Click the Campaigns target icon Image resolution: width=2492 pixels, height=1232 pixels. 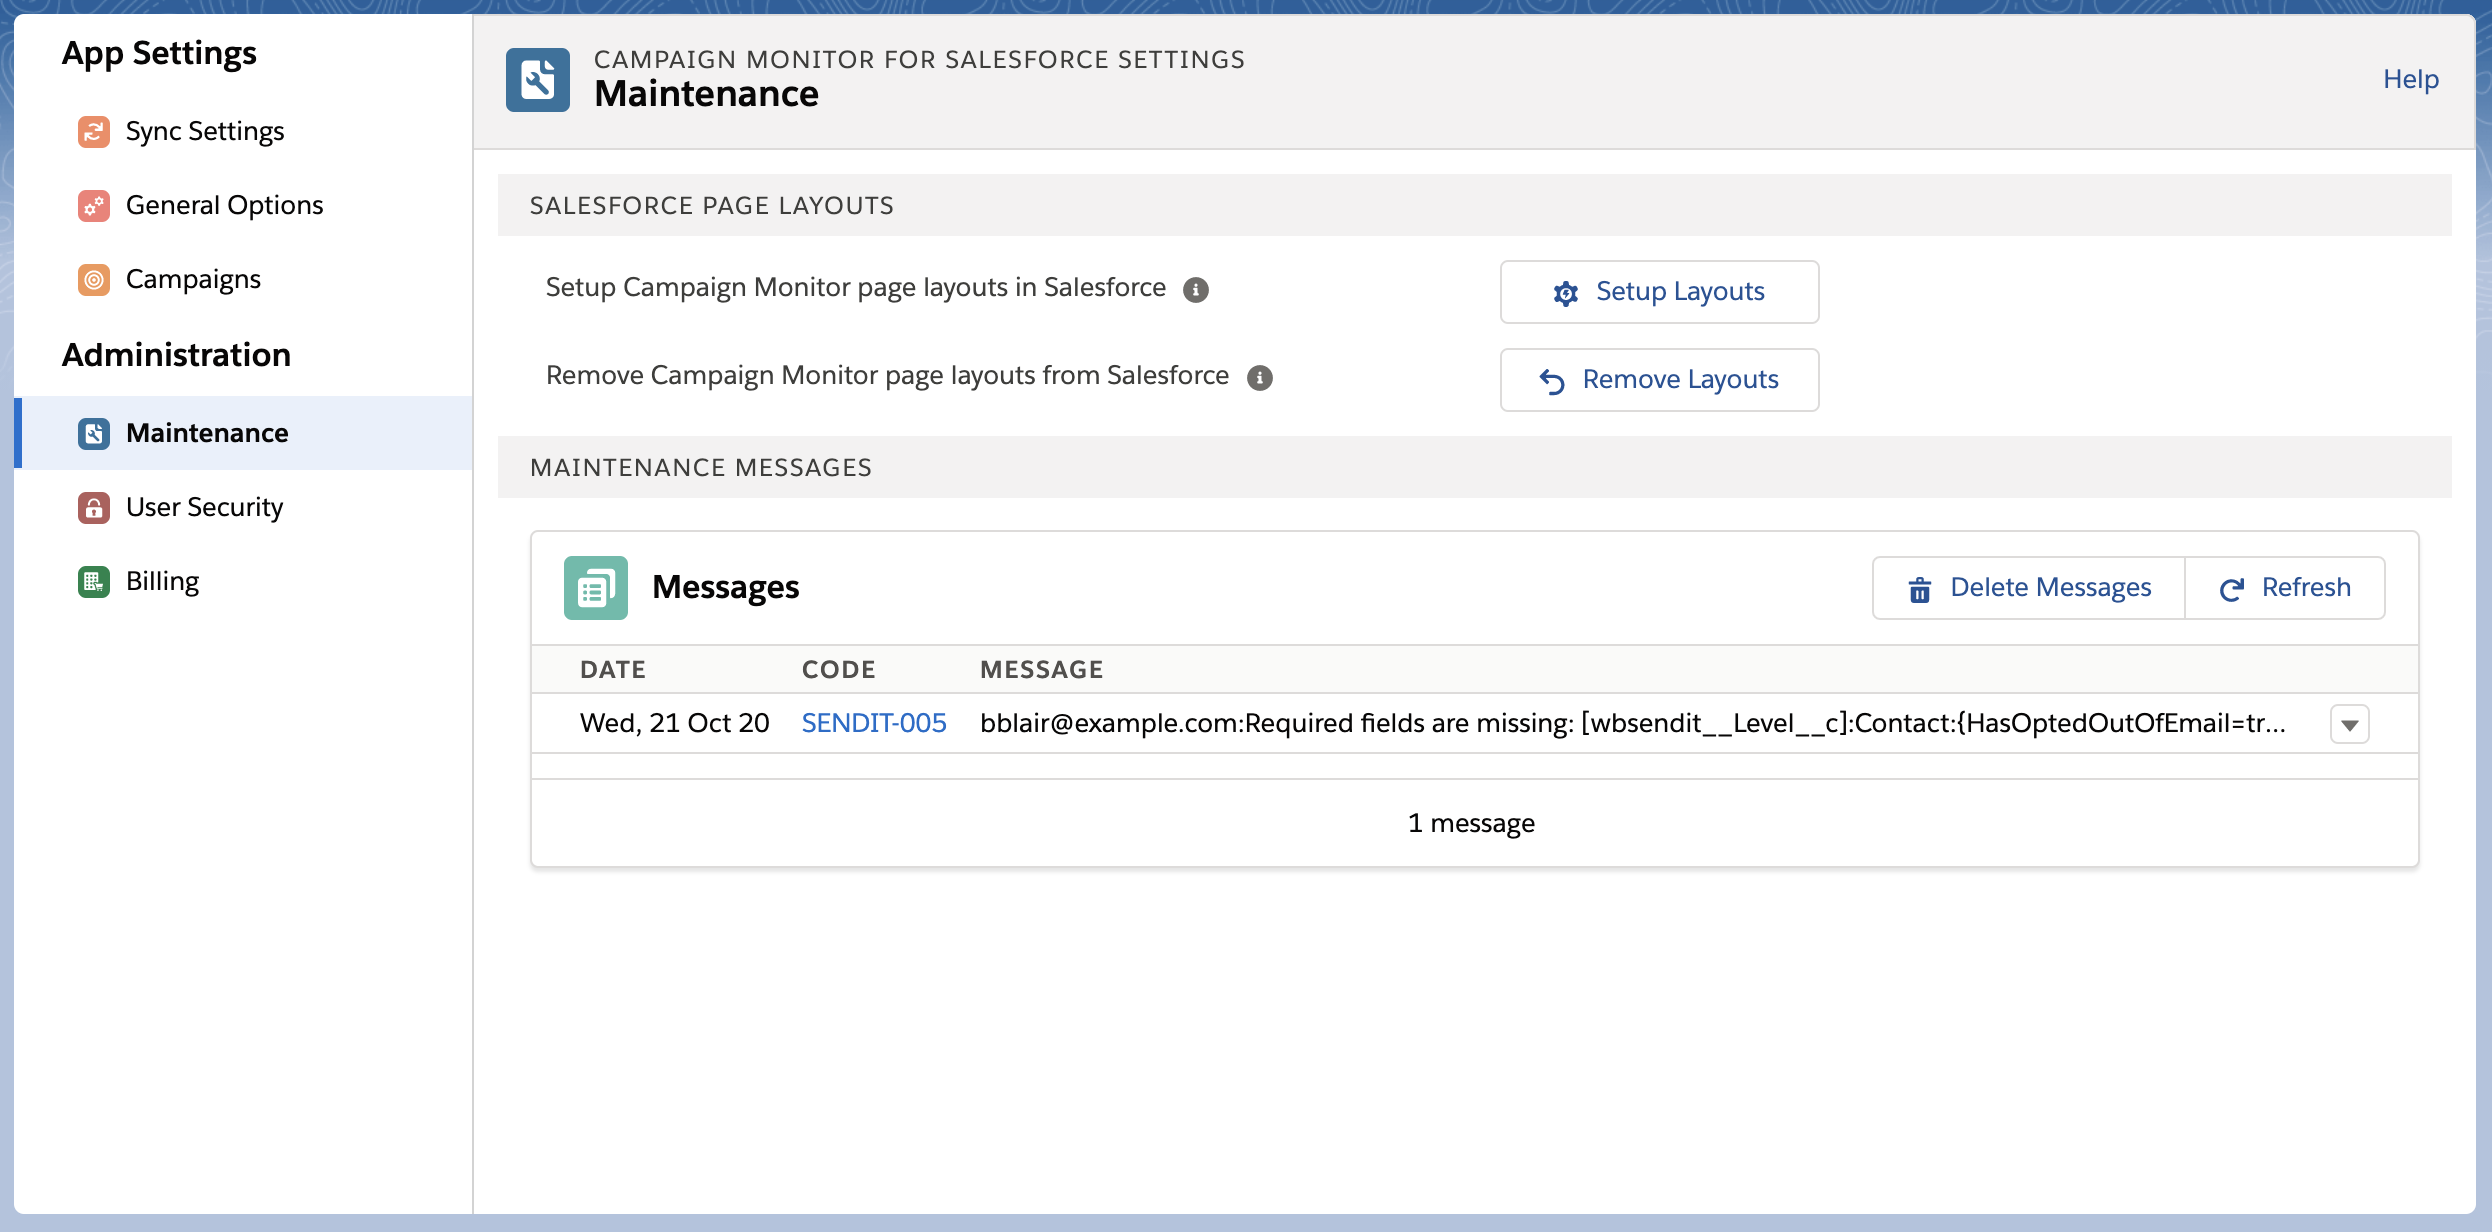(x=93, y=279)
